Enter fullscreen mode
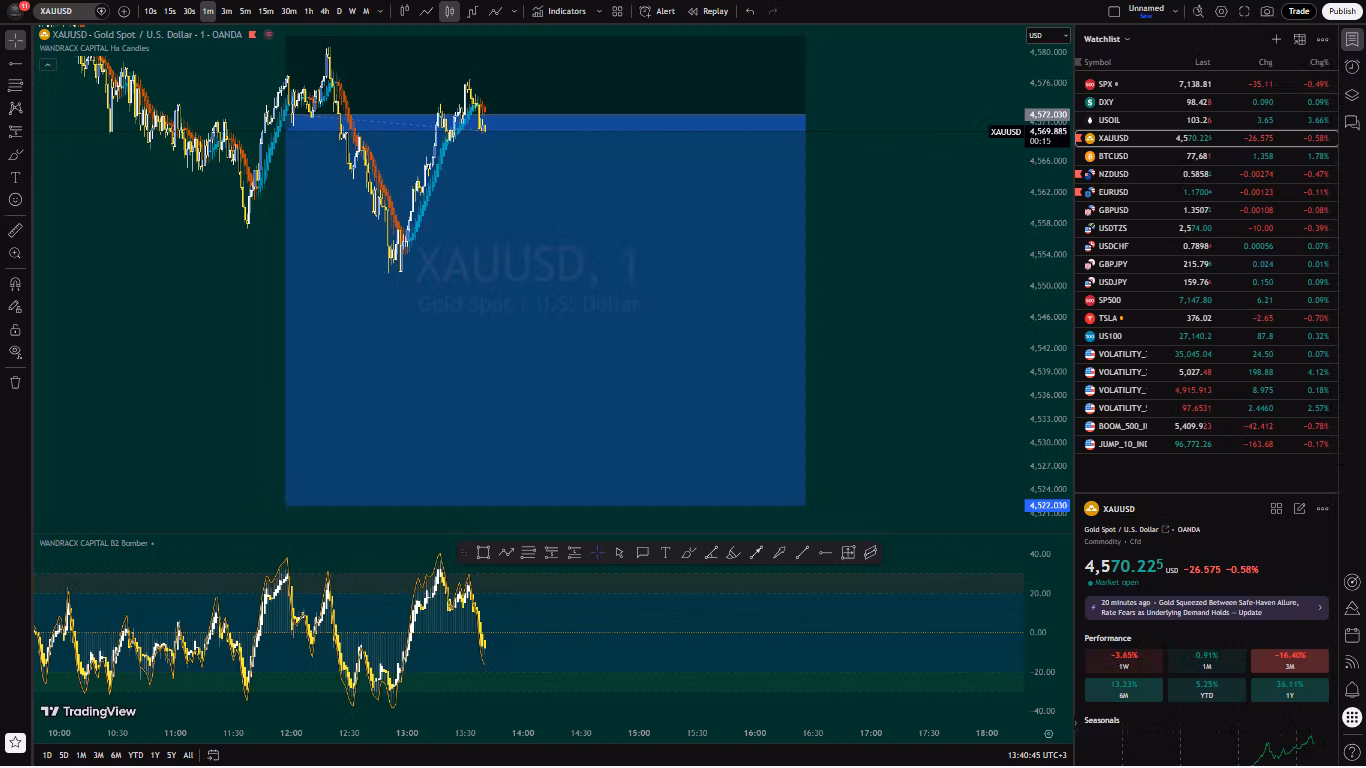The height and width of the screenshot is (768, 1366). coord(1244,11)
